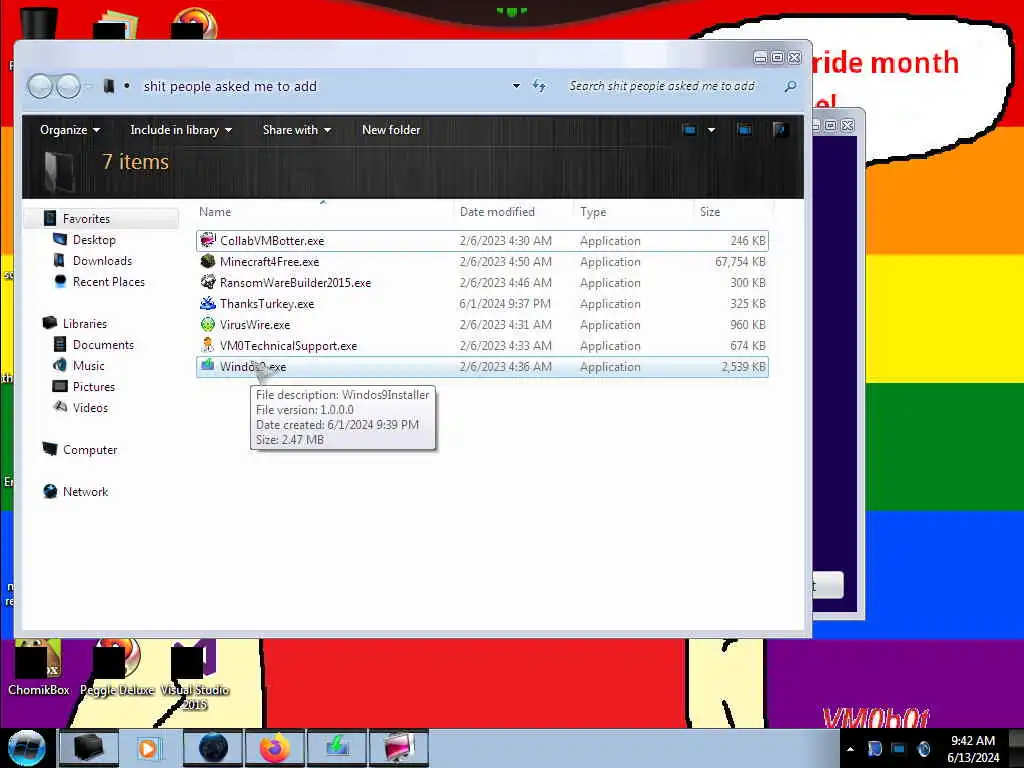Open Pictures library

click(x=93, y=386)
